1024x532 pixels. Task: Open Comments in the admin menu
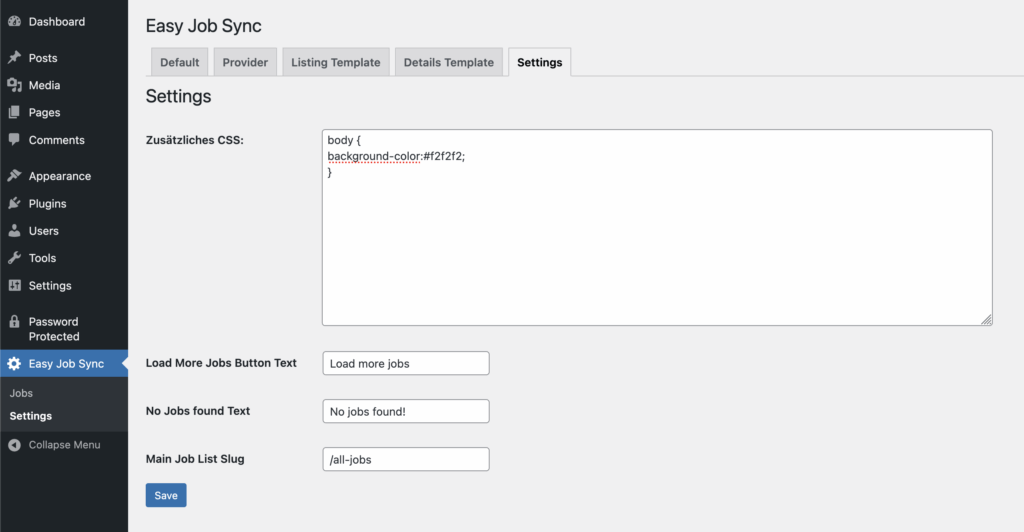64,140
